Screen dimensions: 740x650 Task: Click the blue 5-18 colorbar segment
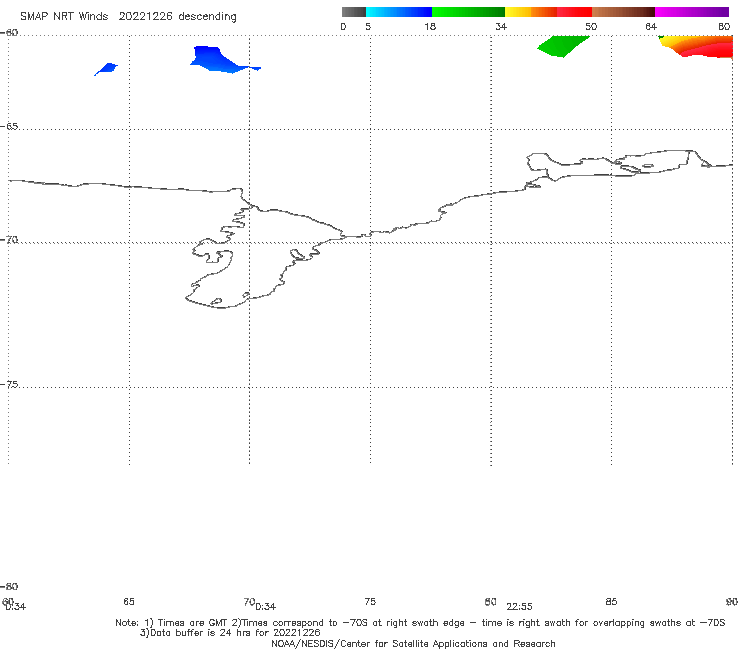[399, 12]
